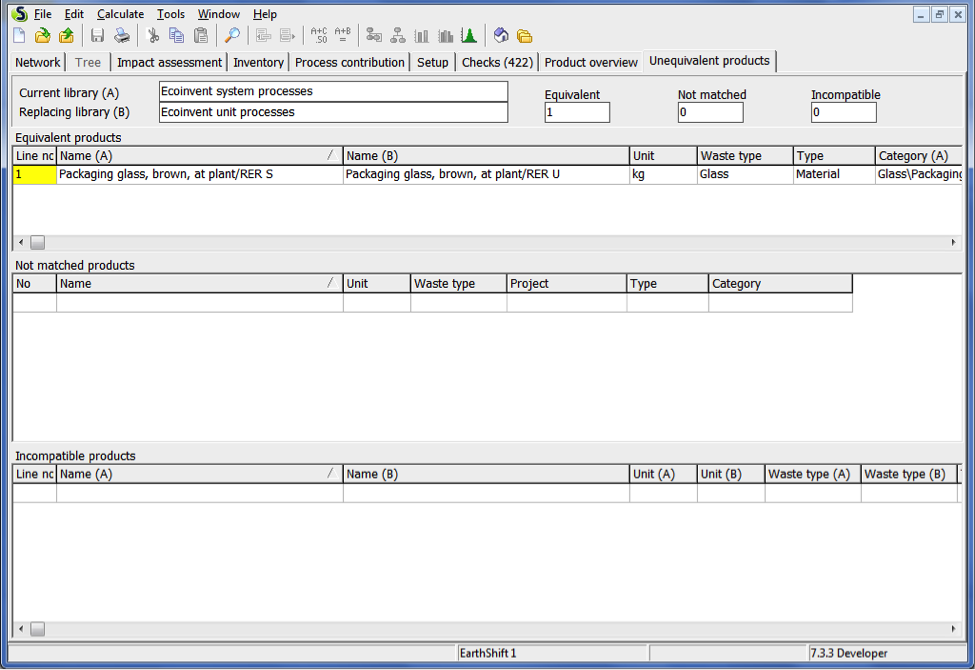The width and height of the screenshot is (975, 670).
Task: Click Equivalent products scrollbar right arrow
Action: (x=953, y=242)
